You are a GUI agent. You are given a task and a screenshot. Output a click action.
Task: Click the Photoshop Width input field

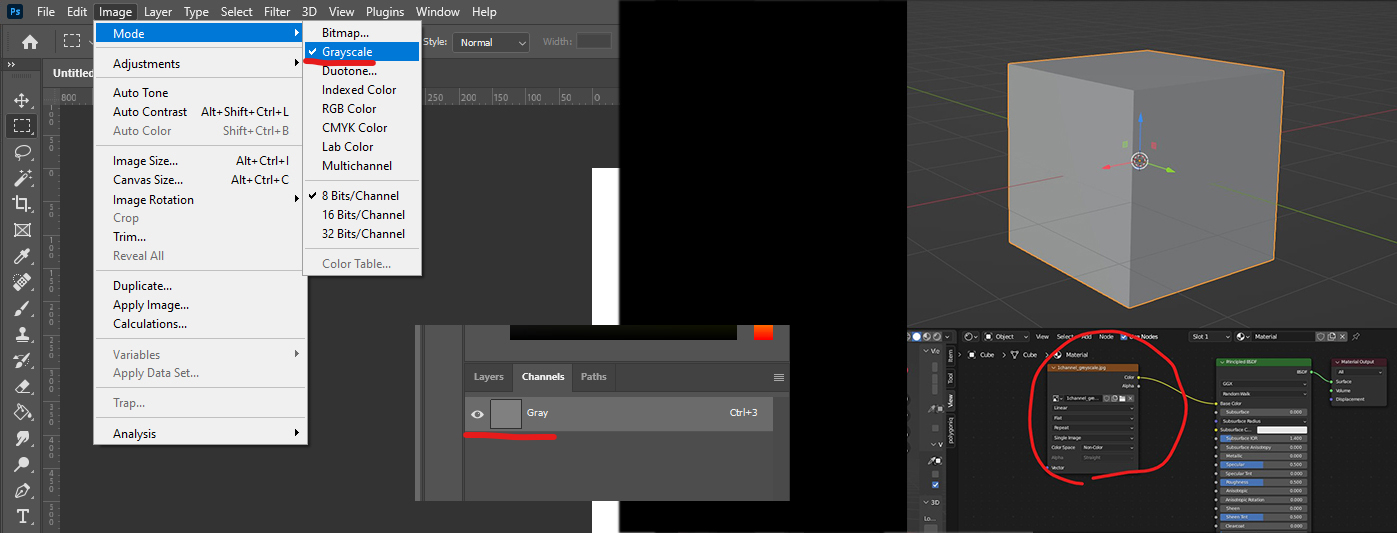(594, 41)
